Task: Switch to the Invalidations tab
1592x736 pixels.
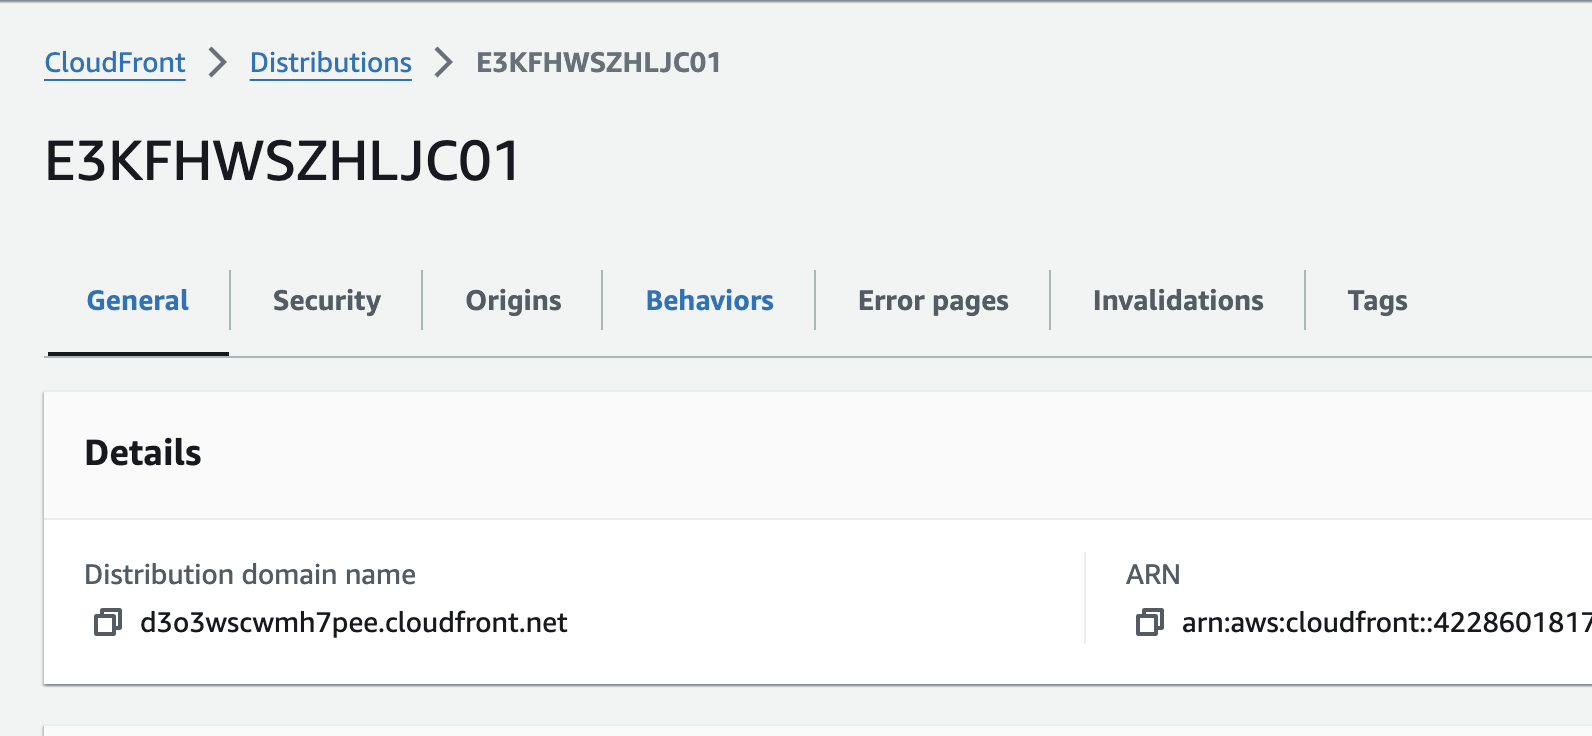Action: (1178, 300)
